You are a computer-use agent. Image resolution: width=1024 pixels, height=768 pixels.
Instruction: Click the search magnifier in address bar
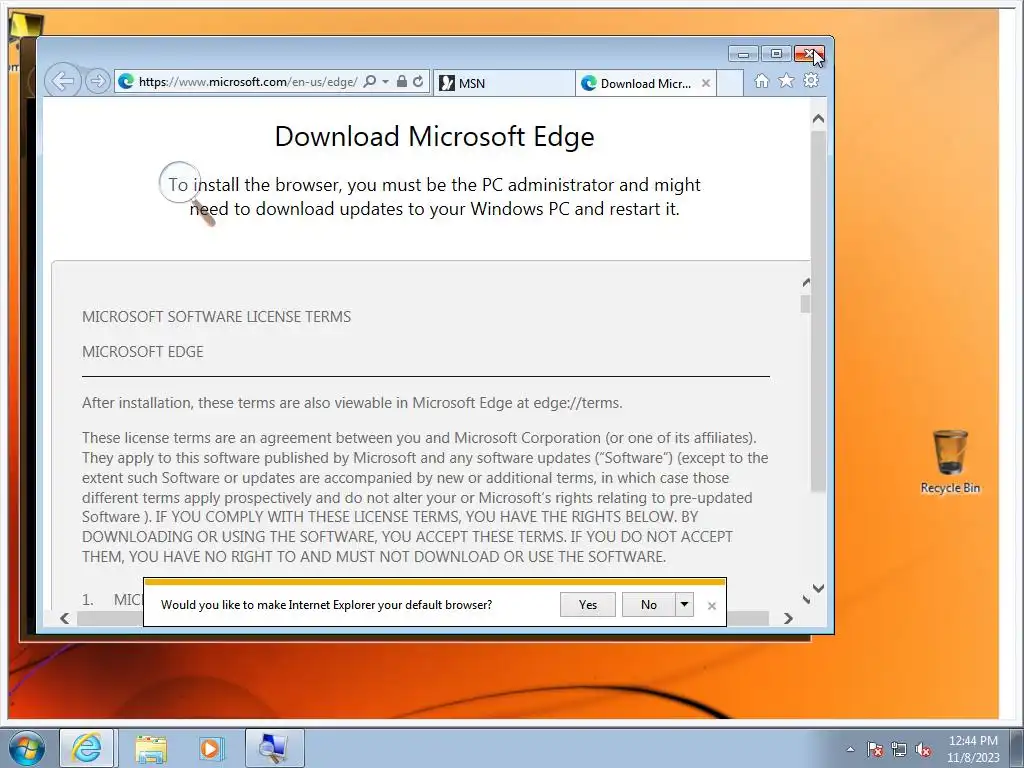coord(370,82)
